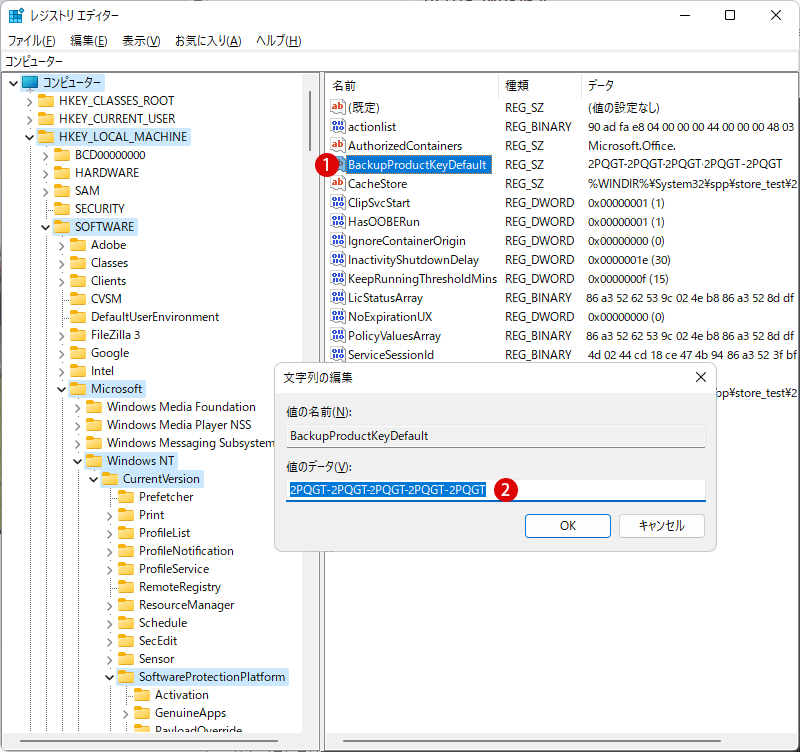The image size is (800, 752).
Task: Collapse the SoftwareProtectionPlatform key
Action: (110, 677)
